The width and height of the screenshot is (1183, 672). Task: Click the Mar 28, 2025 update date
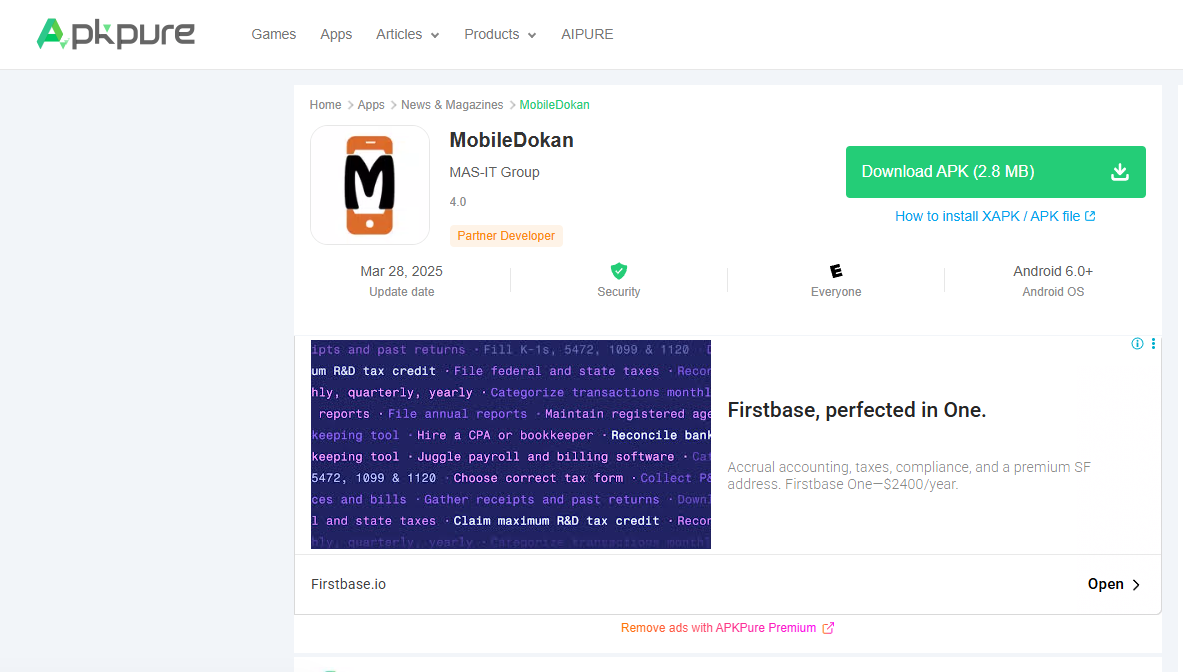[401, 271]
